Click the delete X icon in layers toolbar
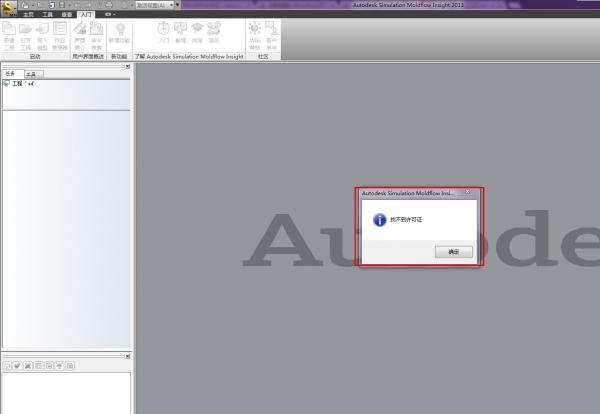Image resolution: width=600 pixels, height=414 pixels. coord(28,366)
